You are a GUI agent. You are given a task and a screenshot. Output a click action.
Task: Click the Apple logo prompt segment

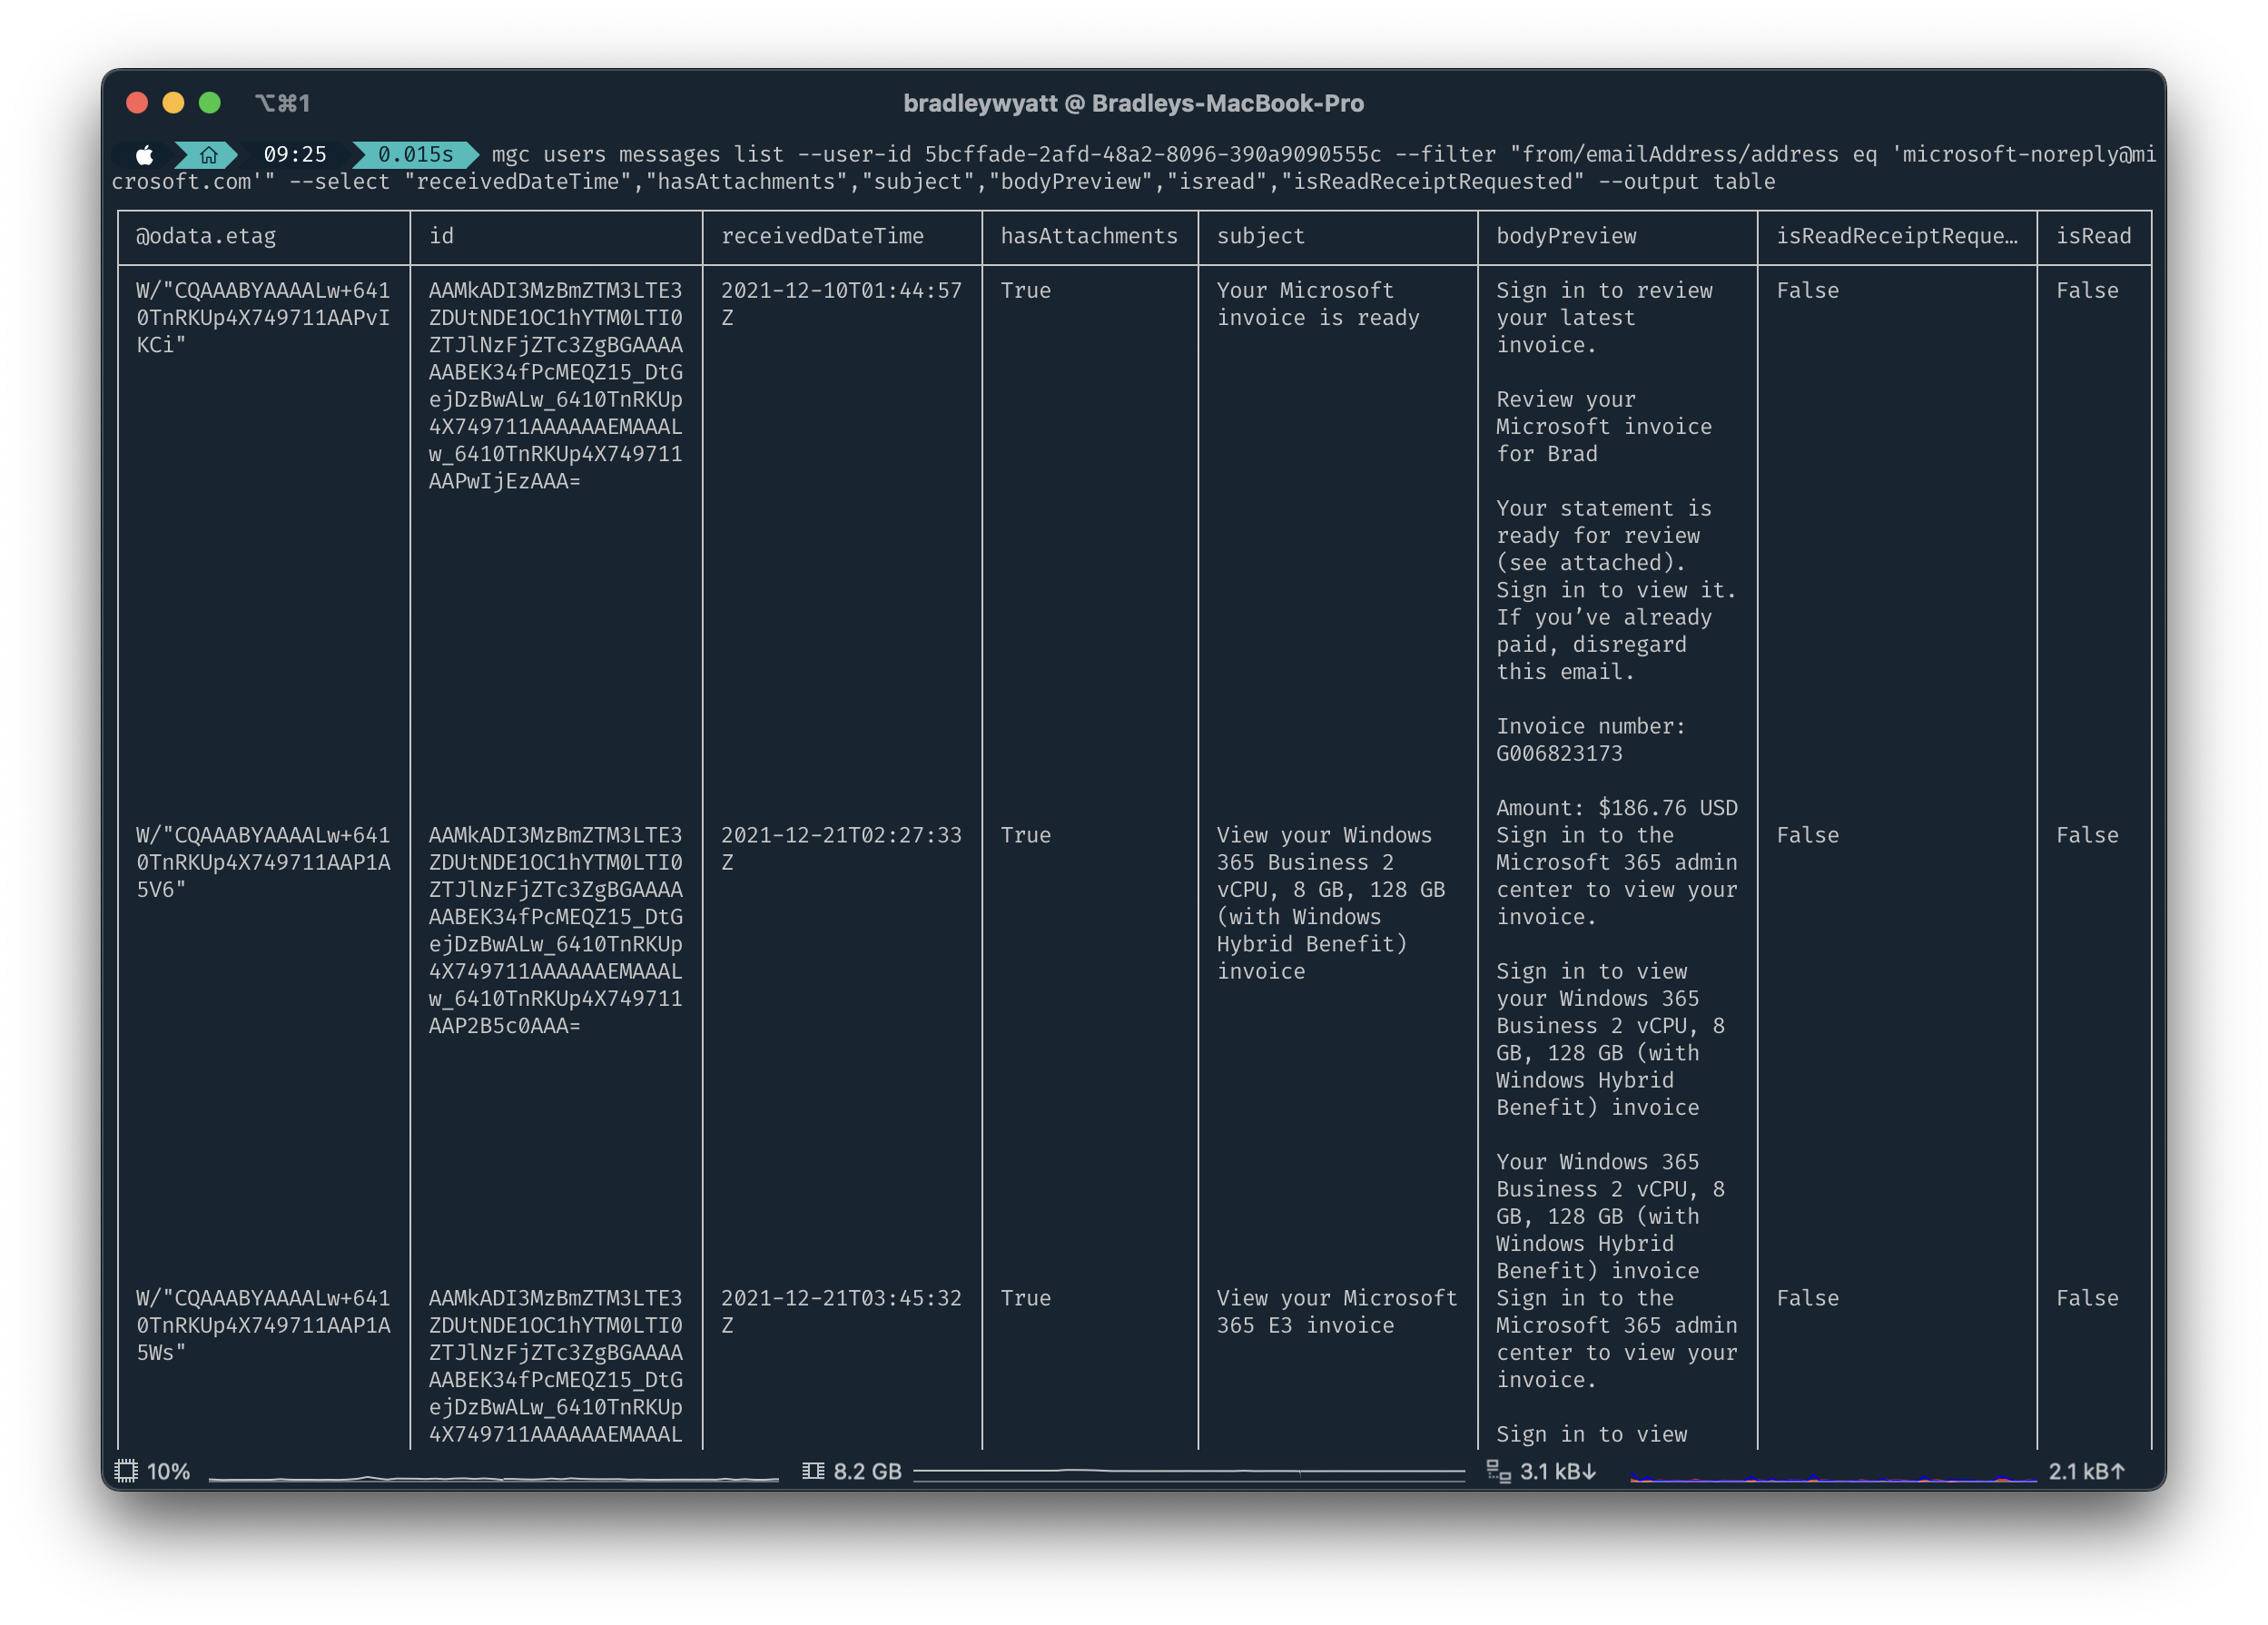coord(145,155)
